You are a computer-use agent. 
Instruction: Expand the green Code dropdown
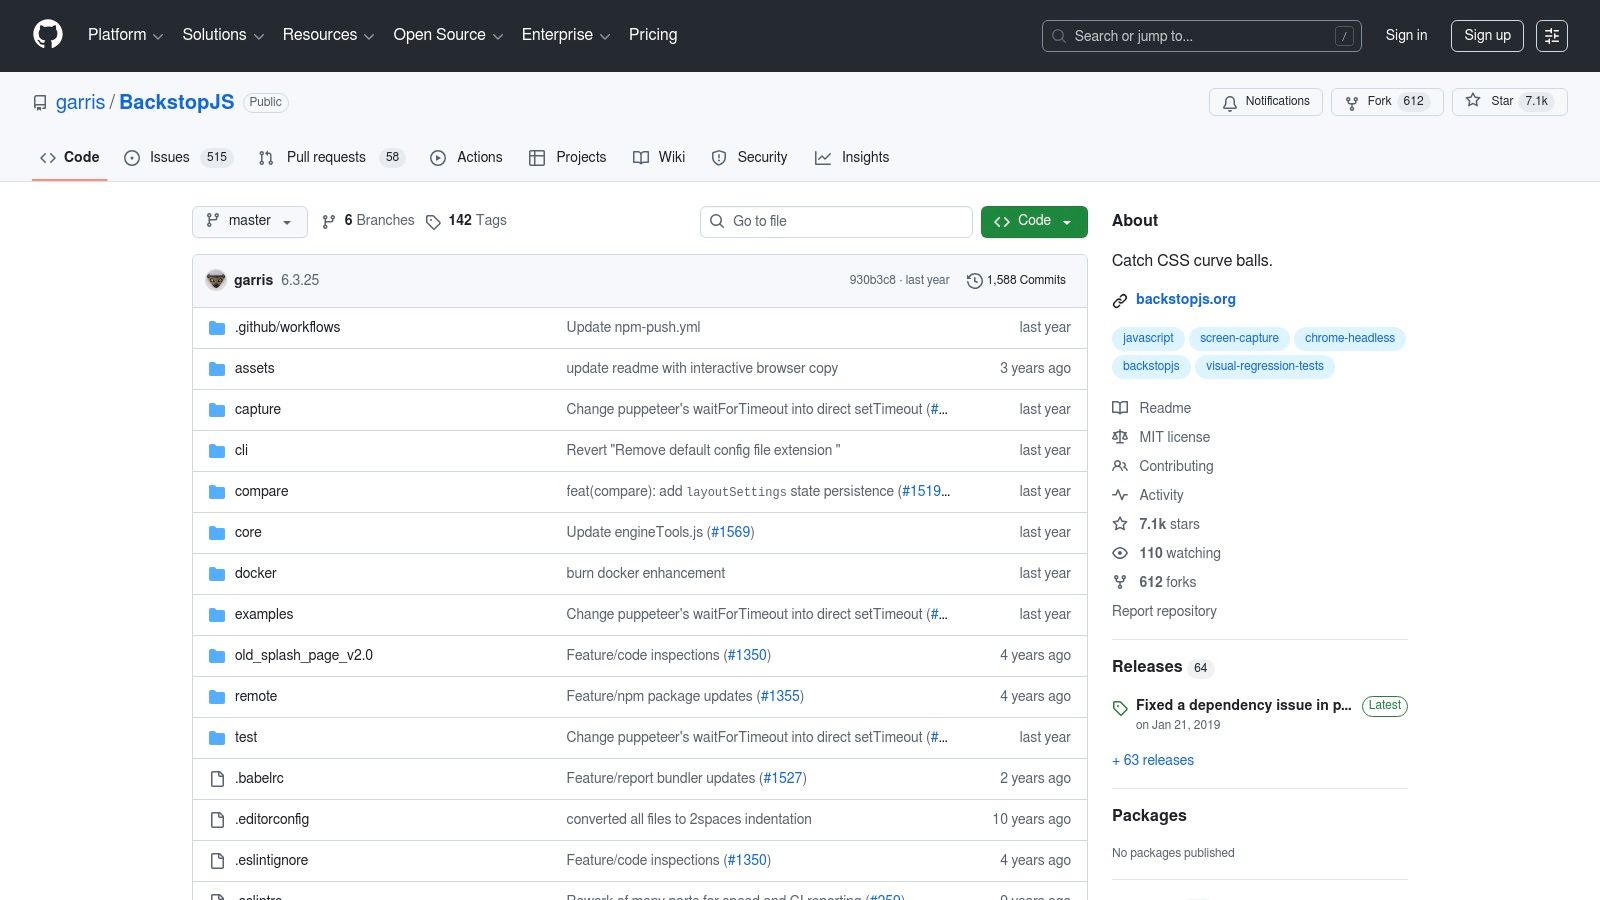1033,221
